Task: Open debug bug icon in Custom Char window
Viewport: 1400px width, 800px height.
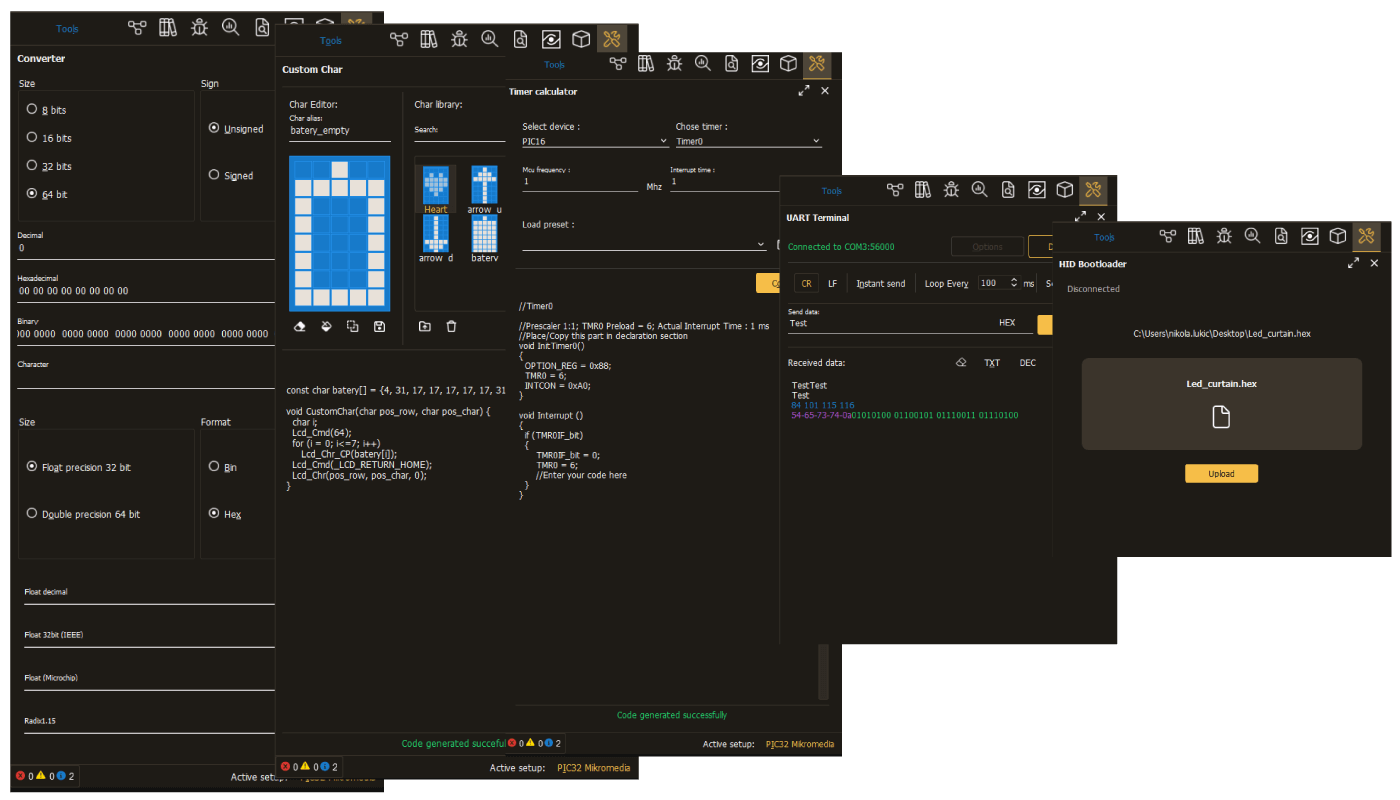Action: (459, 40)
